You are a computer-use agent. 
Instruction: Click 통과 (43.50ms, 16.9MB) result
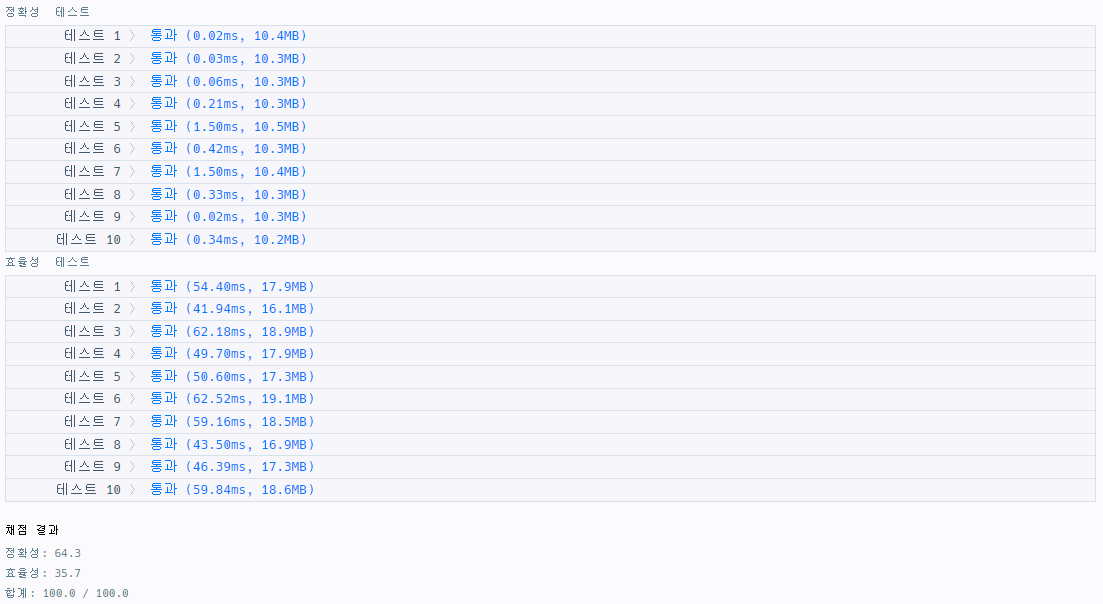click(x=232, y=444)
